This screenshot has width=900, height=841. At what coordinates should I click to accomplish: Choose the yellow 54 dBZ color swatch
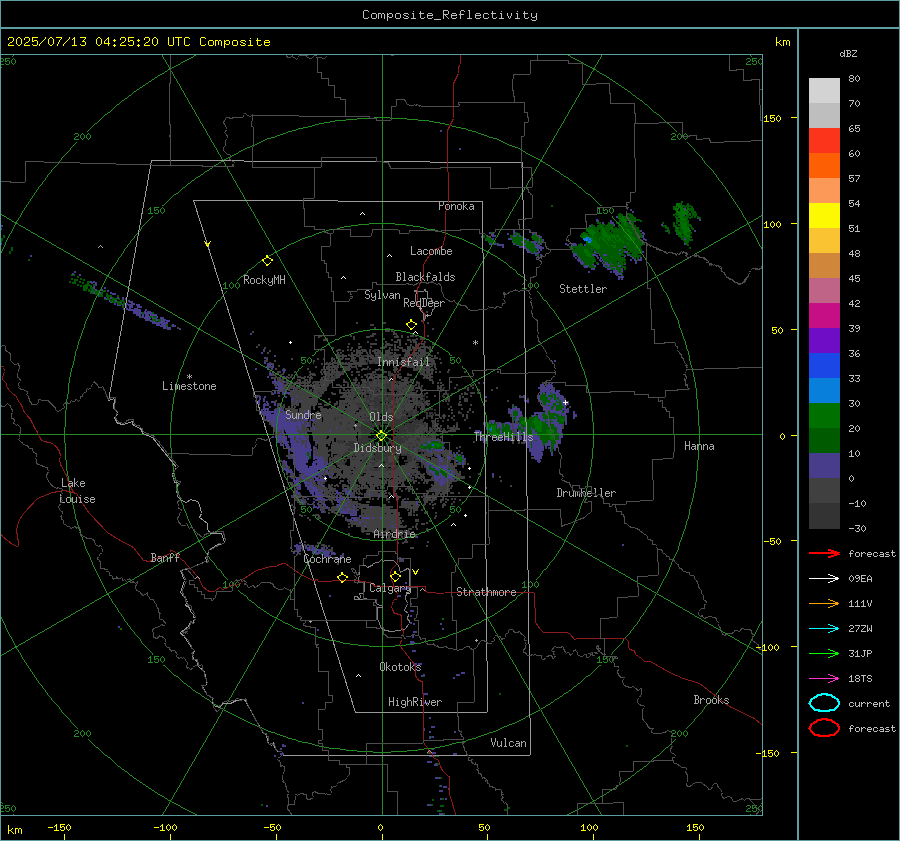pyautogui.click(x=824, y=215)
